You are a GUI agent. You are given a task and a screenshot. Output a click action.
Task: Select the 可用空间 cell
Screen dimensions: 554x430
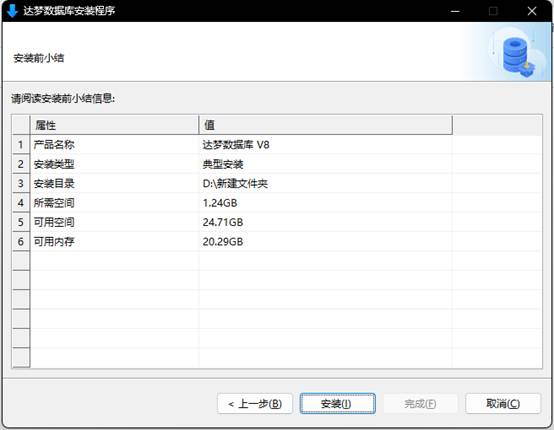click(114, 222)
